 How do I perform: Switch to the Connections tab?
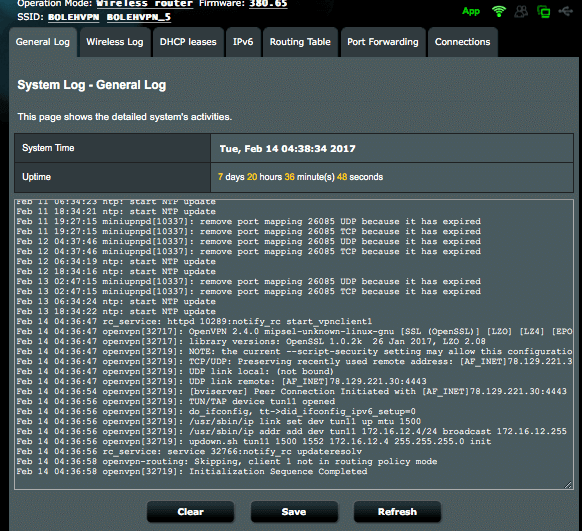click(x=462, y=42)
